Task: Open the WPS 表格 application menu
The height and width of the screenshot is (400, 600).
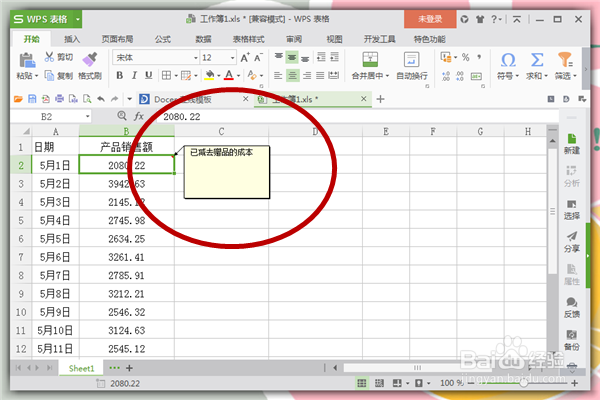Action: [x=46, y=19]
